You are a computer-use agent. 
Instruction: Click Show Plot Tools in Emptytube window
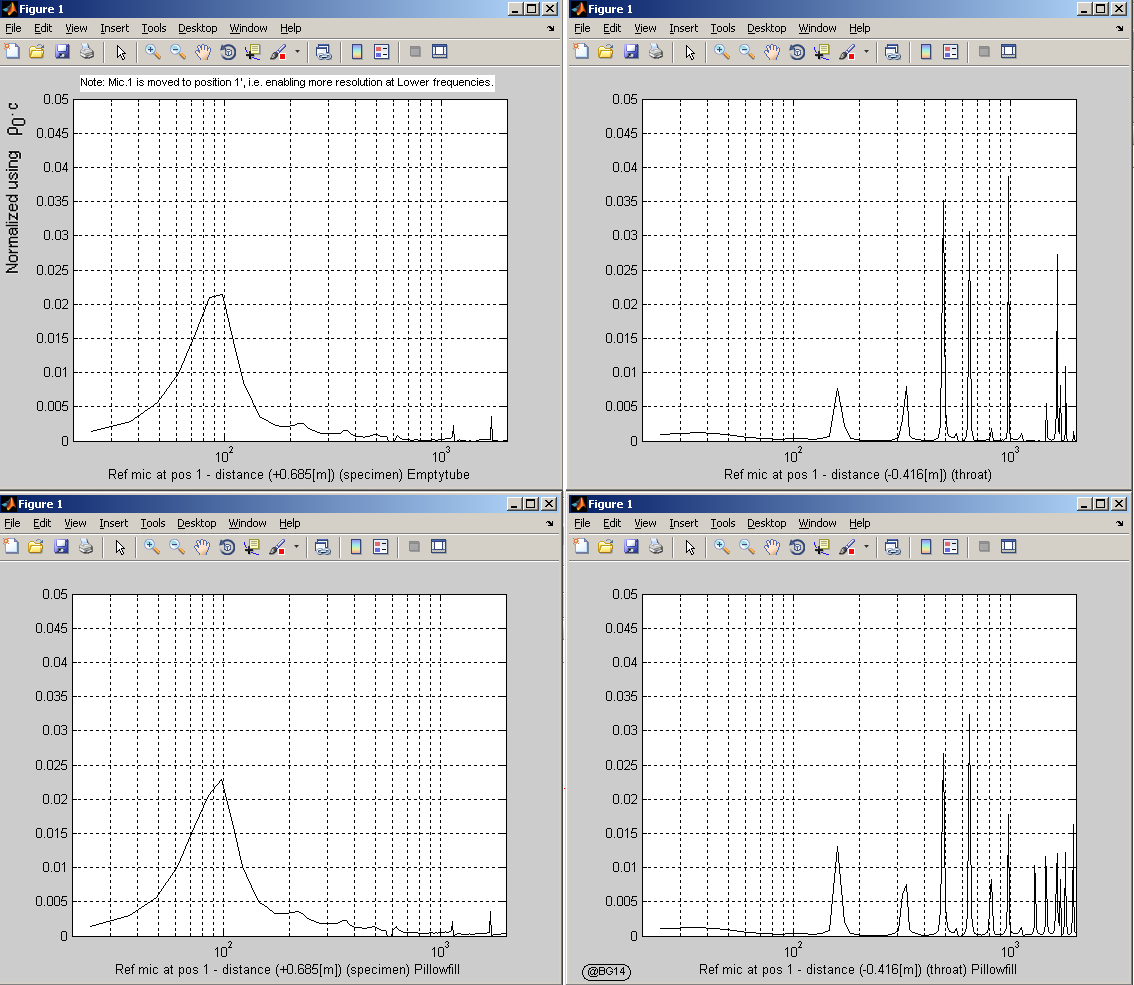coord(440,51)
